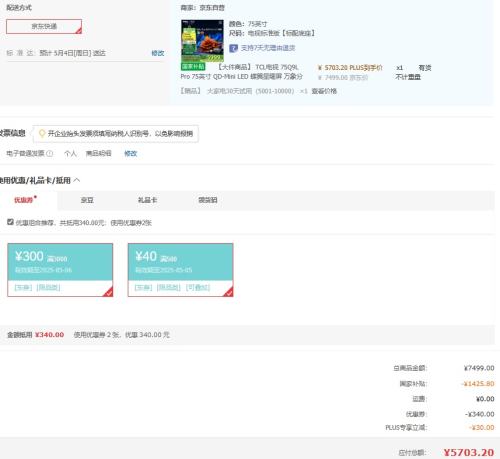Click the blue 7-day return support icon
This screenshot has height=459, width=500.
pos(233,48)
